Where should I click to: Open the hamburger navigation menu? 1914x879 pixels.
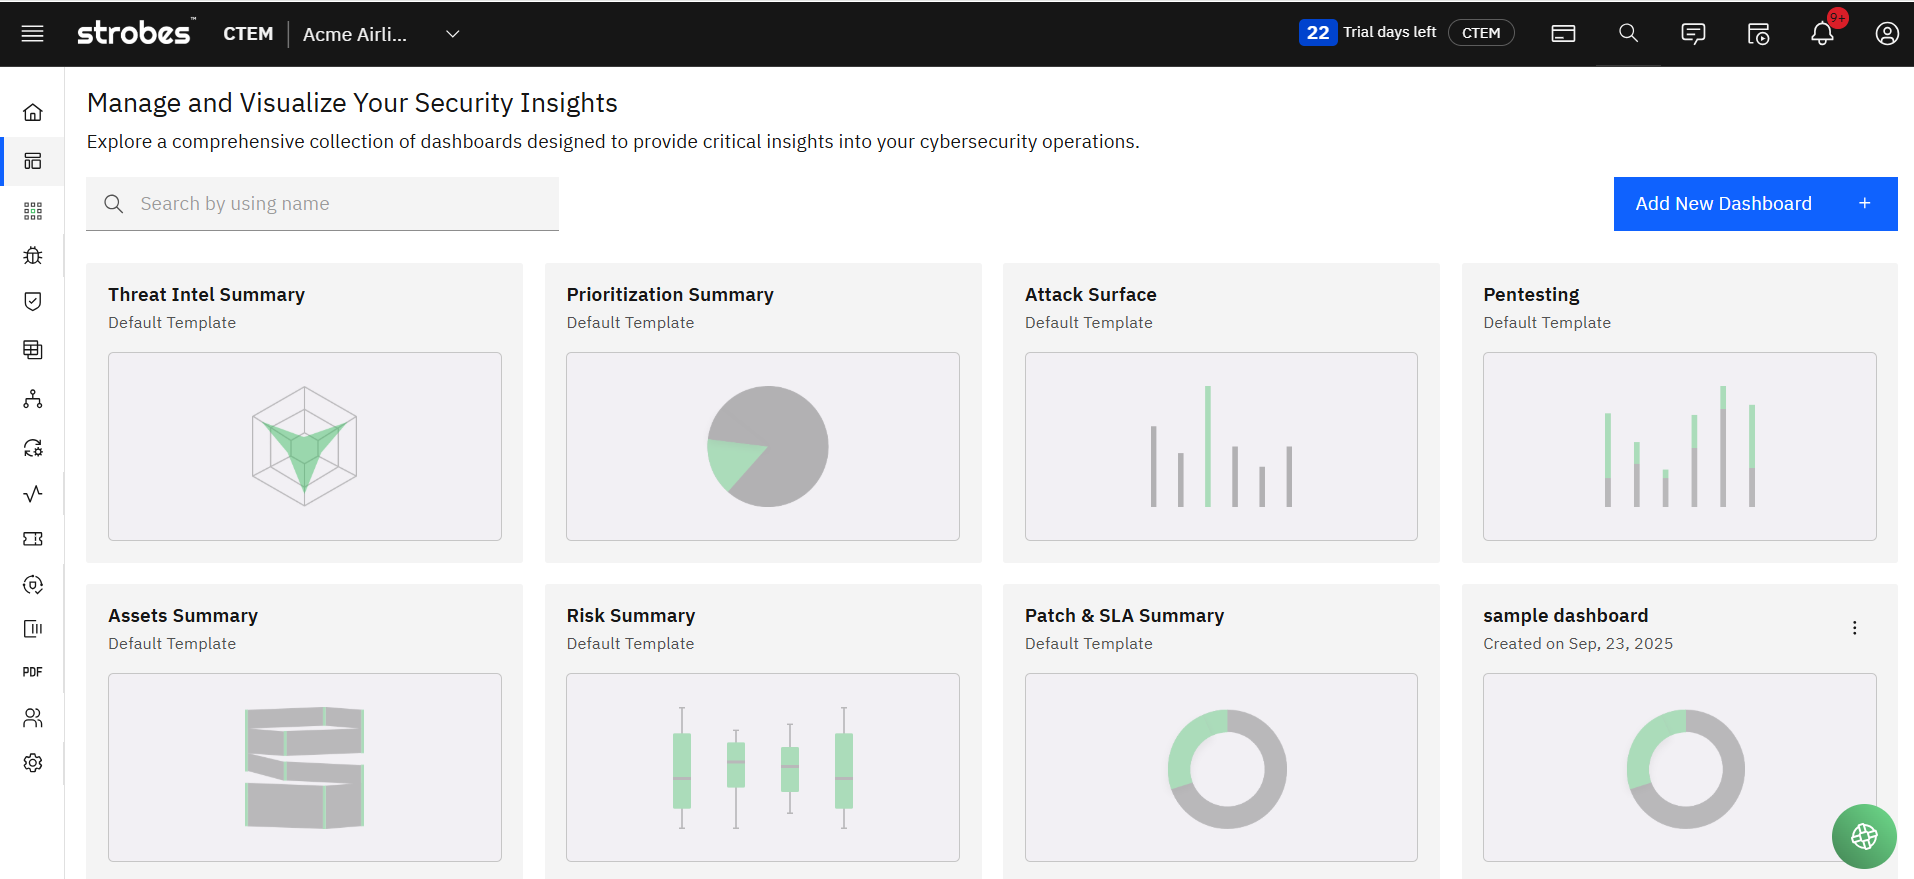33,34
